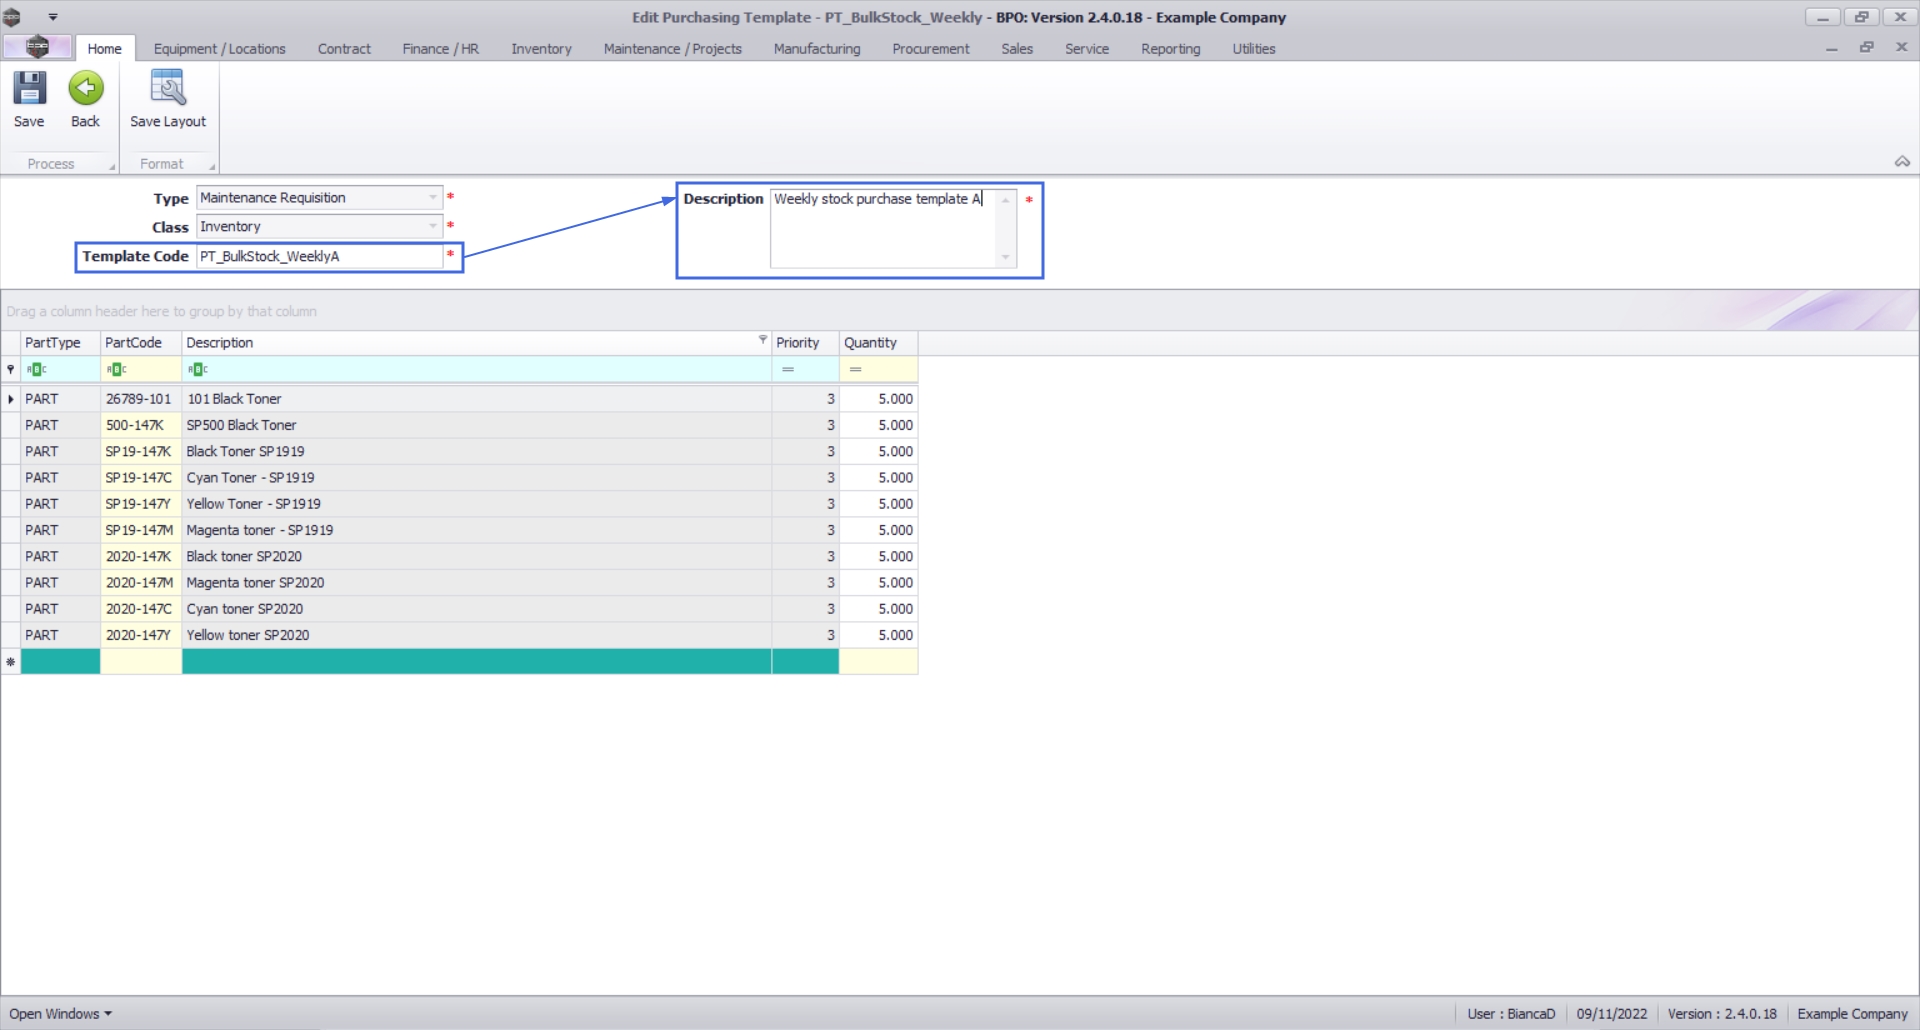Click the Priority filter equals icon
Image resolution: width=1920 pixels, height=1030 pixels.
click(x=788, y=370)
